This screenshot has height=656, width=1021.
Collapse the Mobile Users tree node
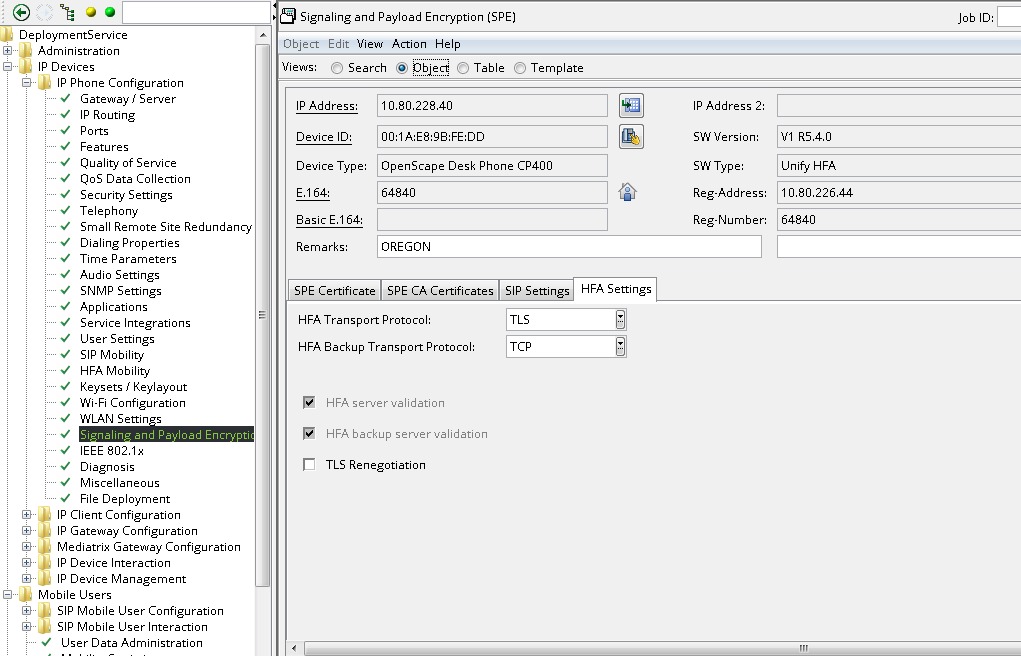7,595
